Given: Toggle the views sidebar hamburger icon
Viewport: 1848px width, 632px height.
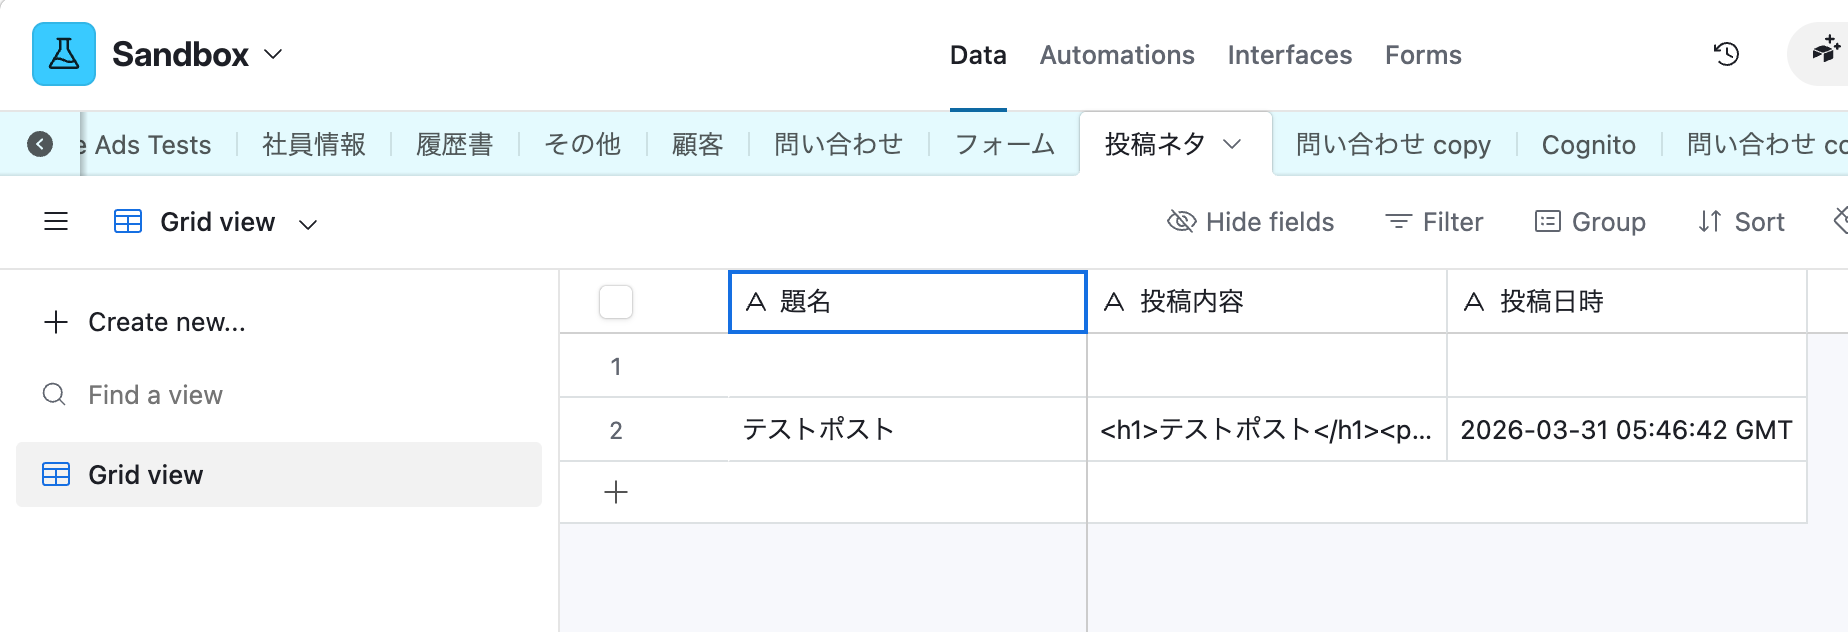Looking at the screenshot, I should tap(56, 222).
